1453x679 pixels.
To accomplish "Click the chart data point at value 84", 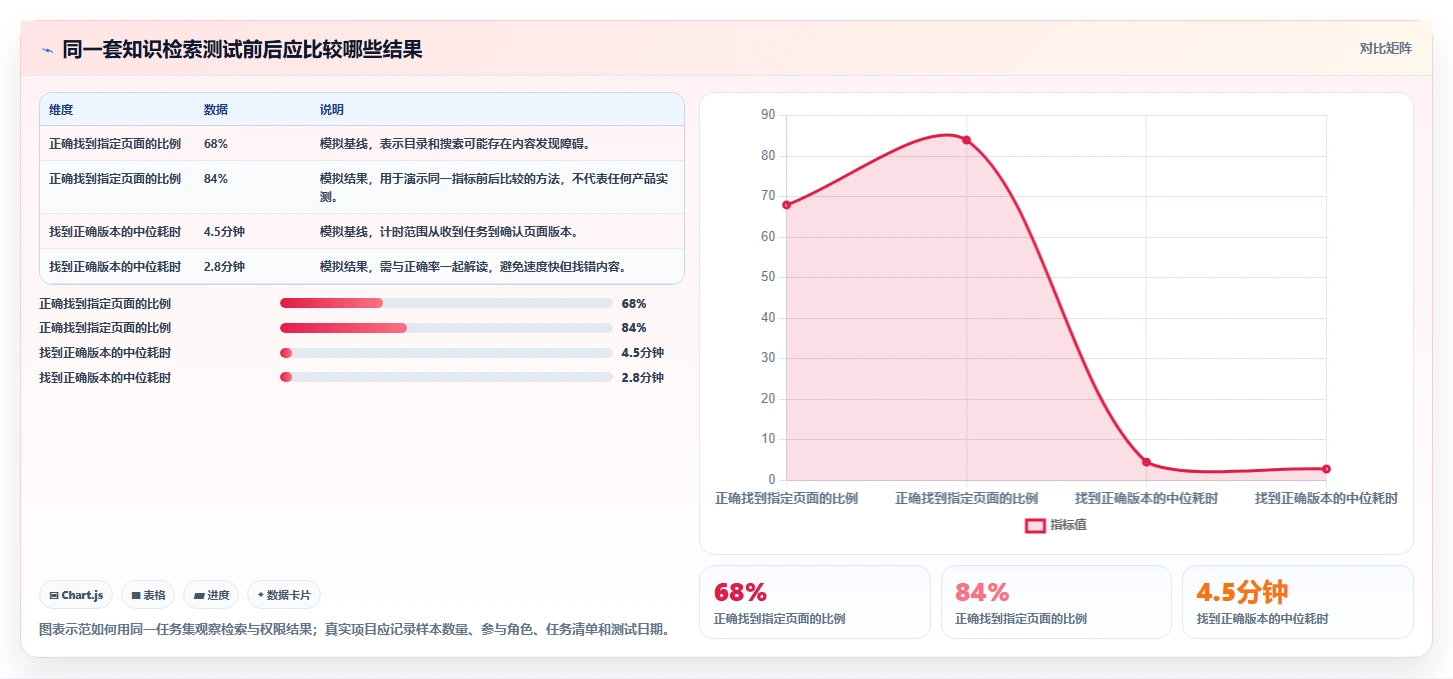I will (966, 140).
